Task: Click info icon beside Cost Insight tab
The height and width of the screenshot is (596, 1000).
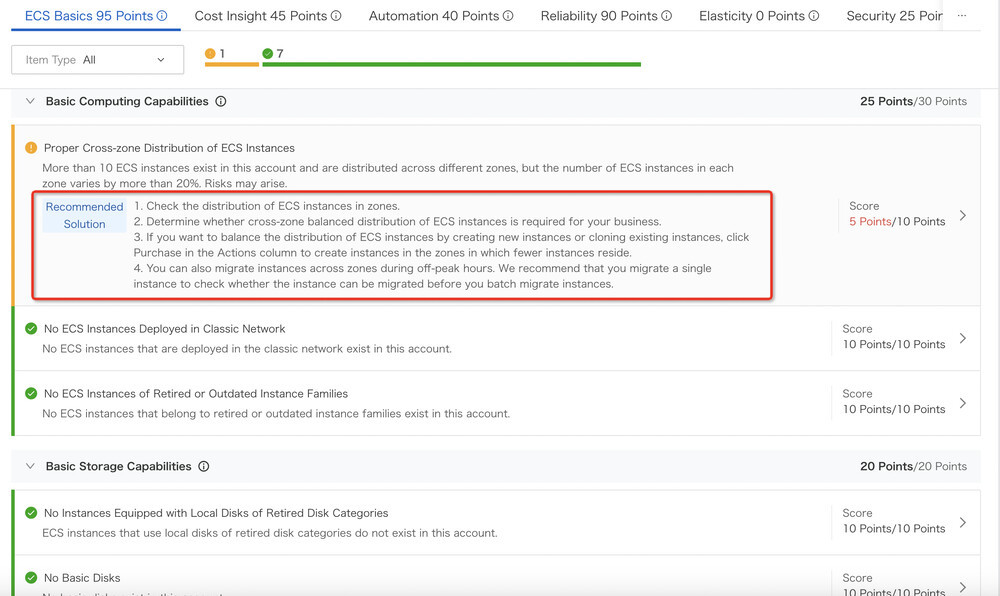Action: (336, 16)
